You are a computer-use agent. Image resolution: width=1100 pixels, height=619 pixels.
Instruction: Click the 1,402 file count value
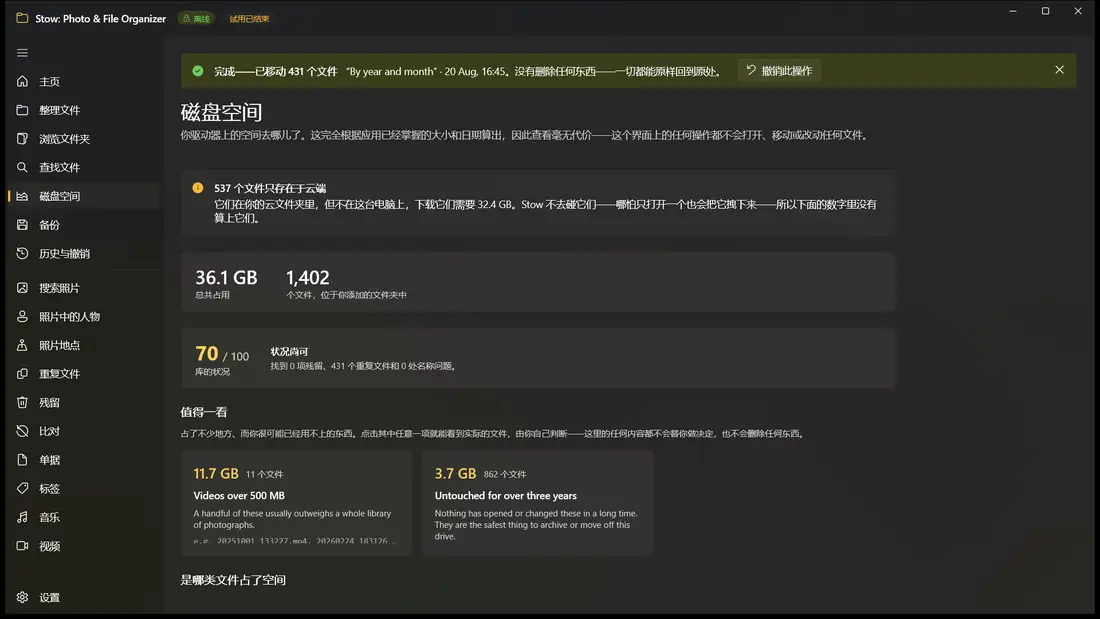tap(307, 278)
